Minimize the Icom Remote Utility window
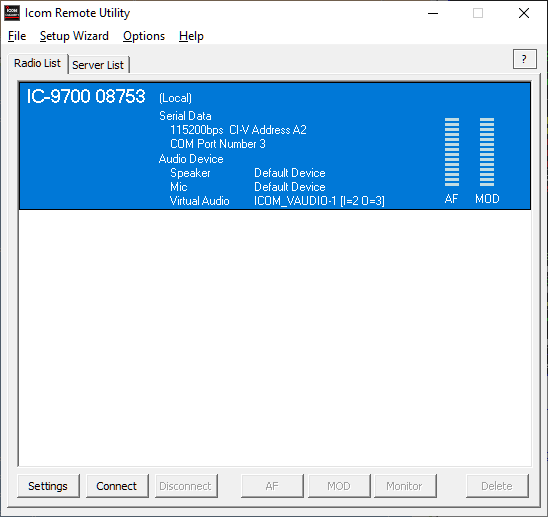 433,13
